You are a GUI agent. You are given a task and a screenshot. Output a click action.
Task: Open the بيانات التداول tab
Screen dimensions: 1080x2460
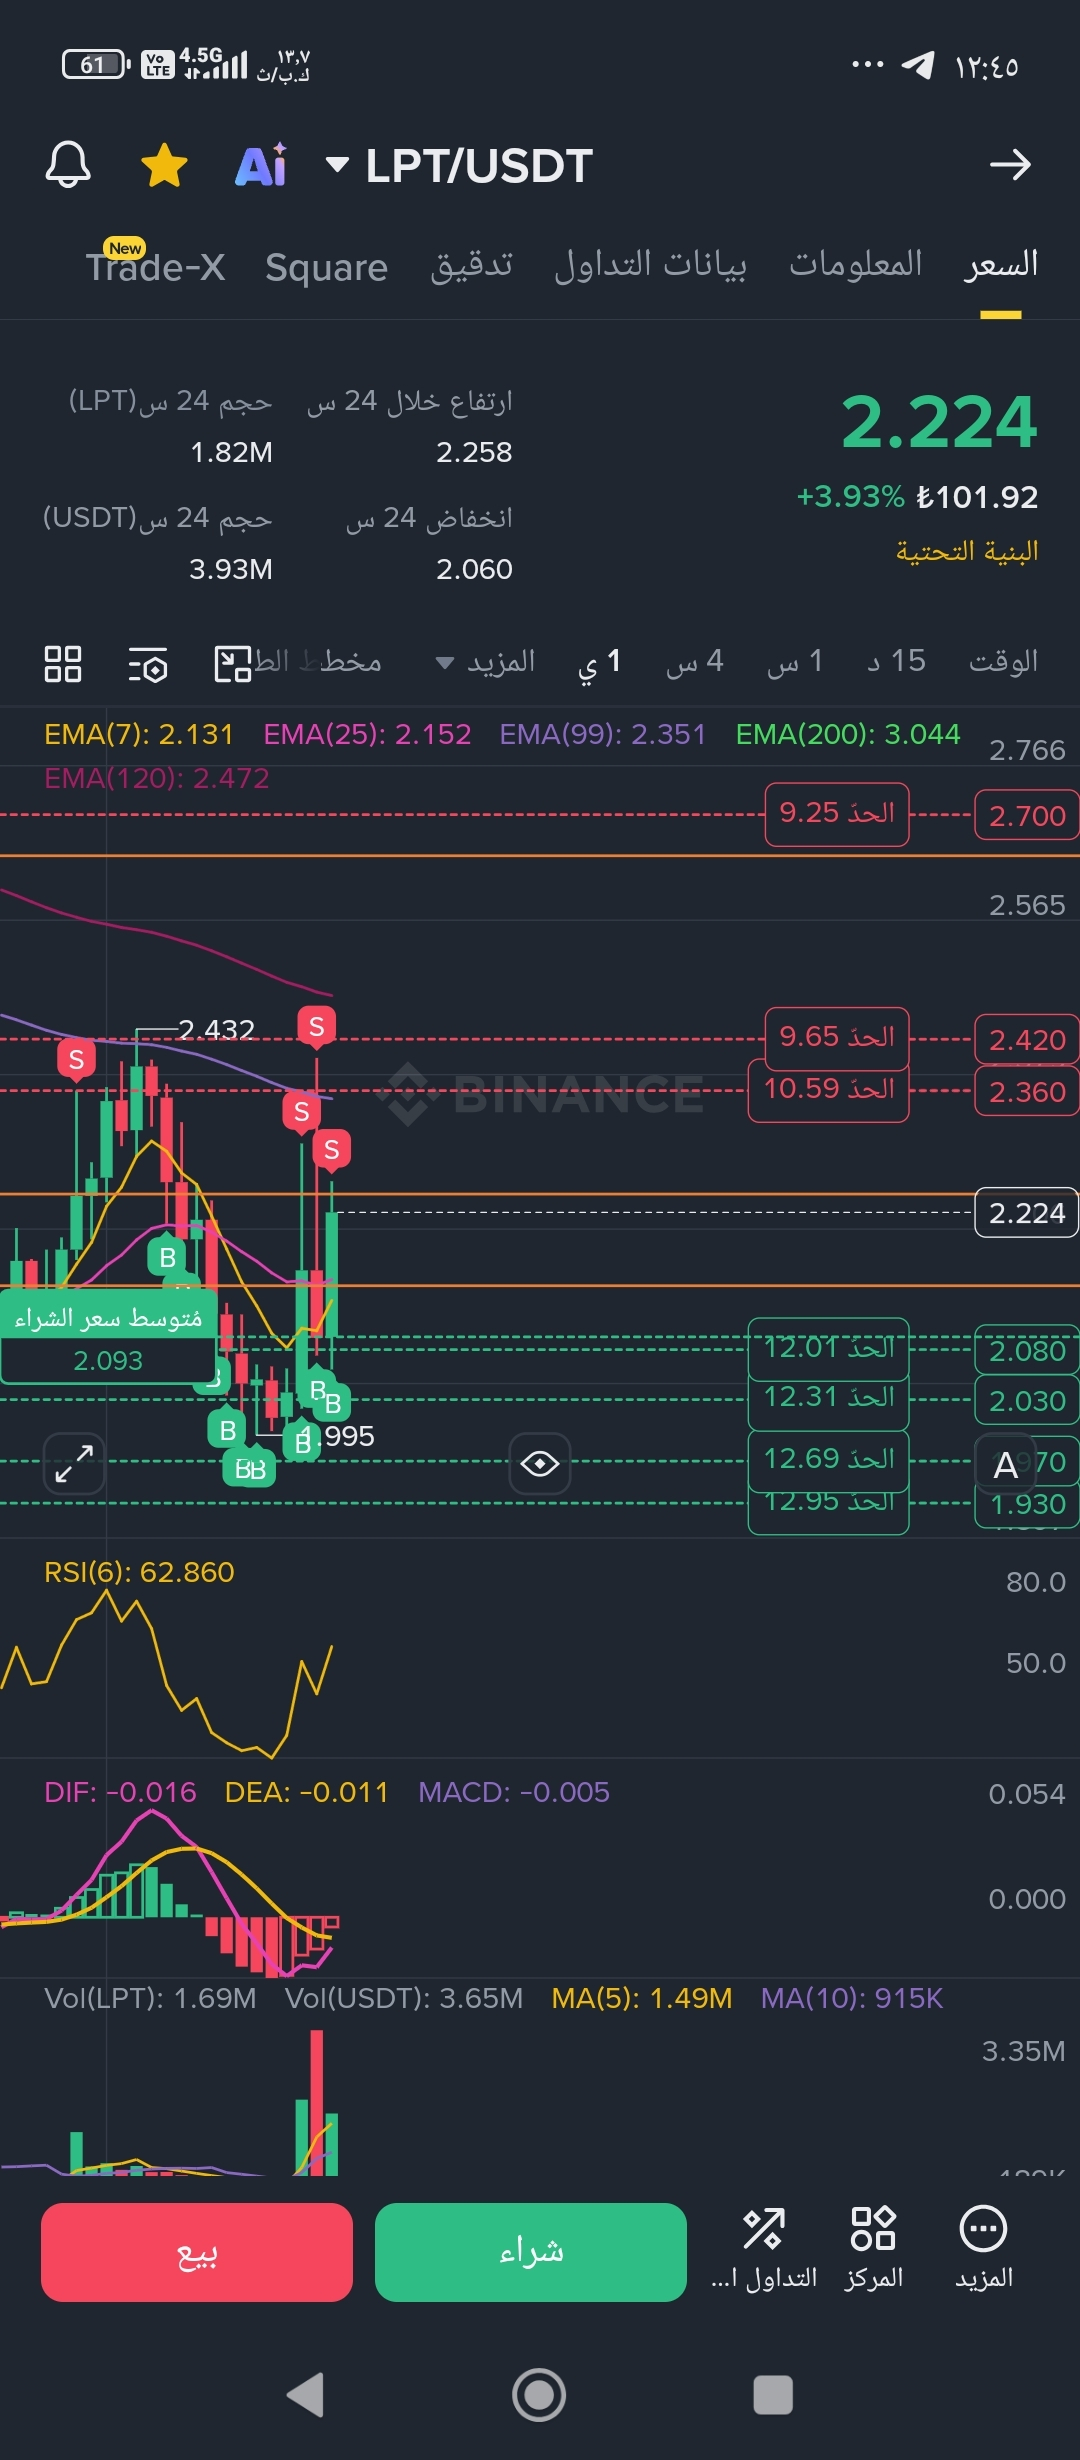(650, 264)
